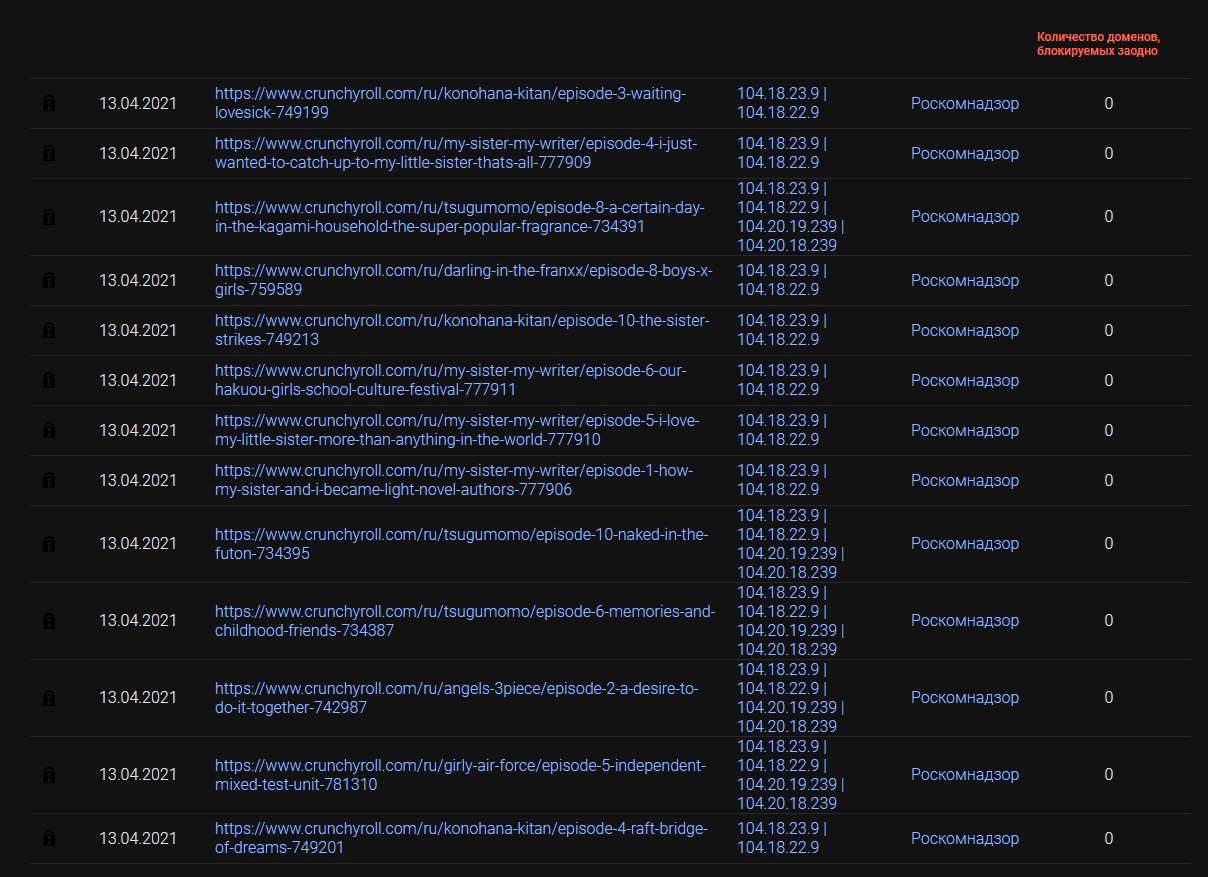Click IP 104.20.18.239 in tsugumomo episode-6 row
The height and width of the screenshot is (877, 1208).
[x=787, y=650]
